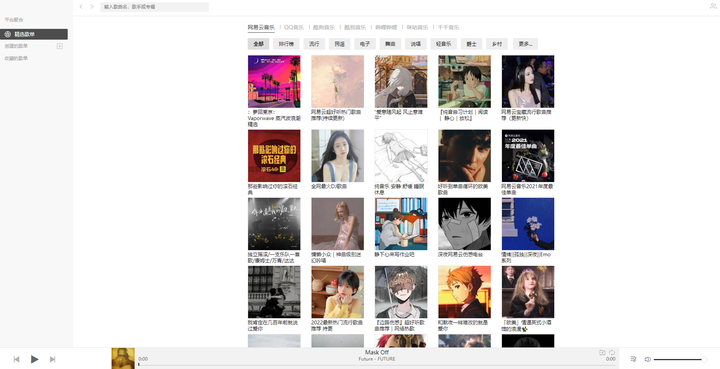Screen dimensions: 720x369
Task: Open the Mask Off album cover
Action: point(123,358)
